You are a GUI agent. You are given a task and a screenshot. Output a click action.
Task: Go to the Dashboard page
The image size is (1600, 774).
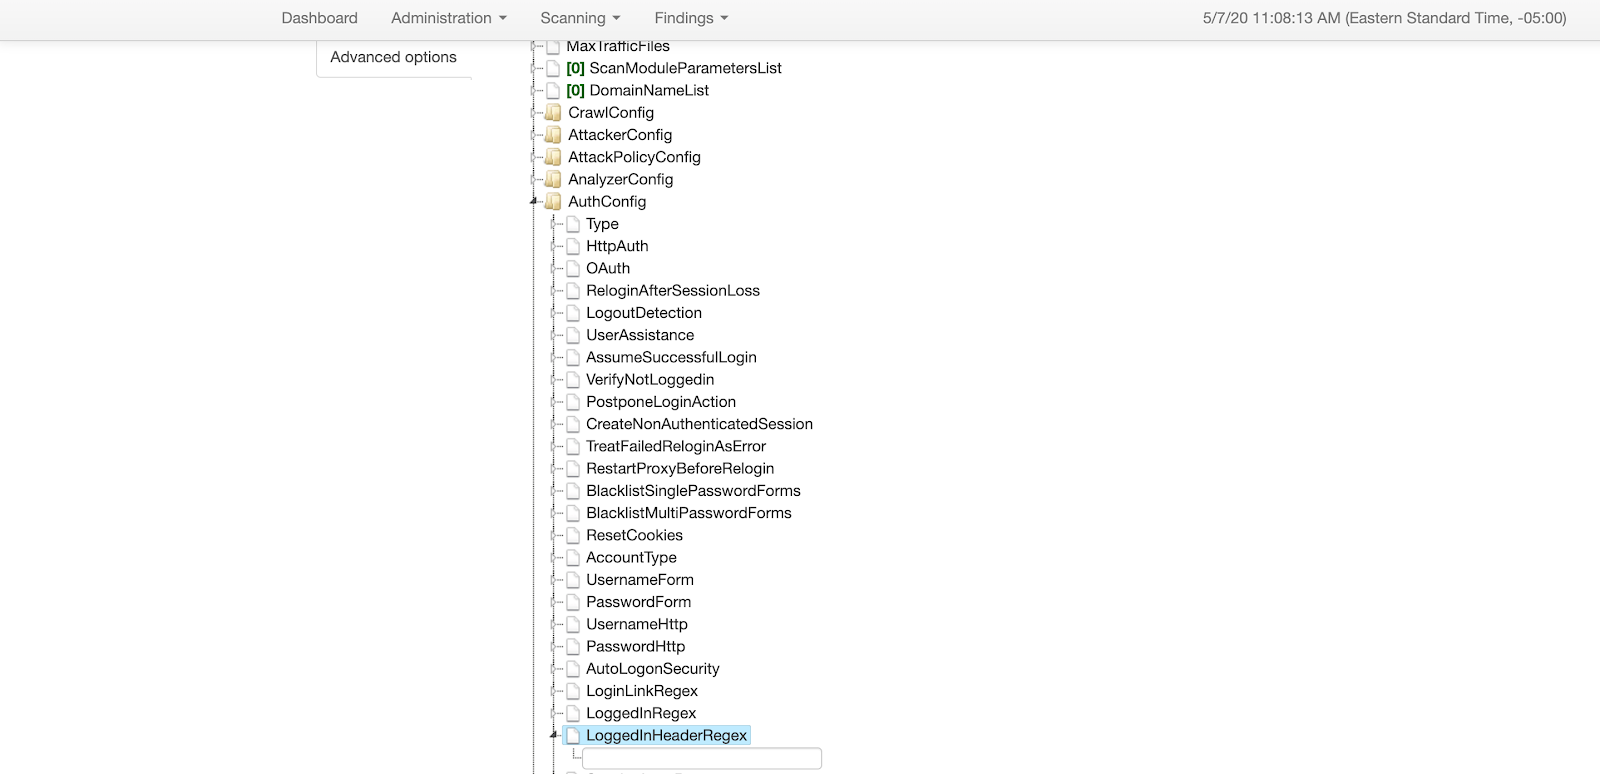[319, 18]
